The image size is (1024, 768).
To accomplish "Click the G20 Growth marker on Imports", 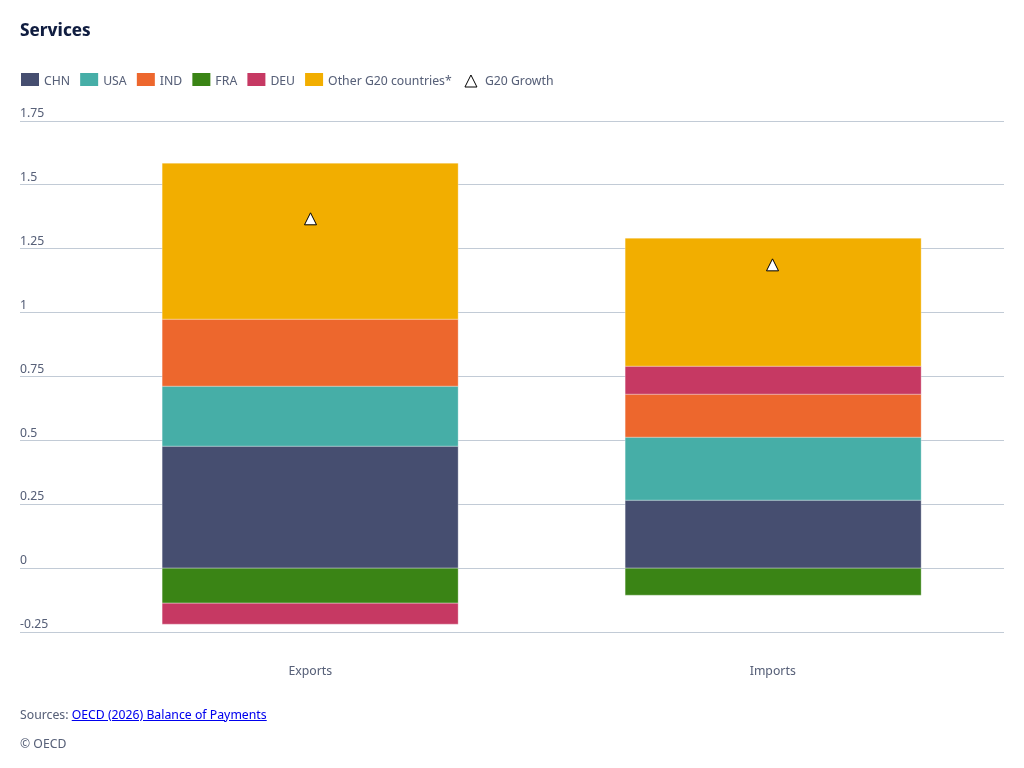I will (x=772, y=265).
